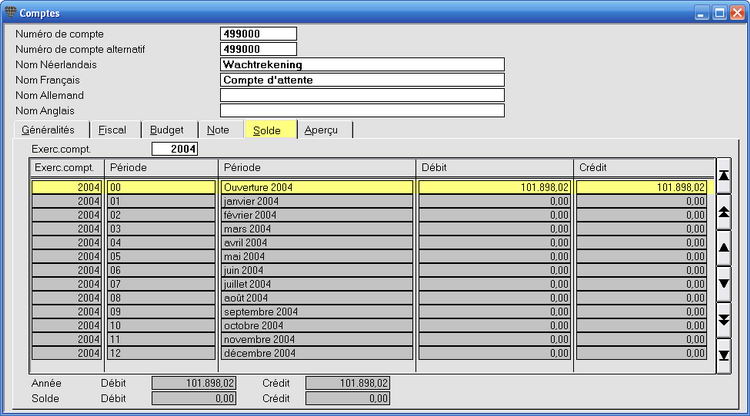The height and width of the screenshot is (416, 750).
Task: Click the Solde Débit field
Action: pos(194,398)
